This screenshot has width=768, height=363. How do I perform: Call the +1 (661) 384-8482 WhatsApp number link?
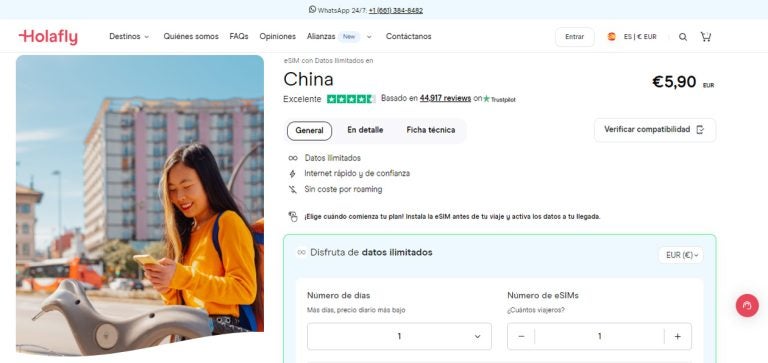coord(395,10)
